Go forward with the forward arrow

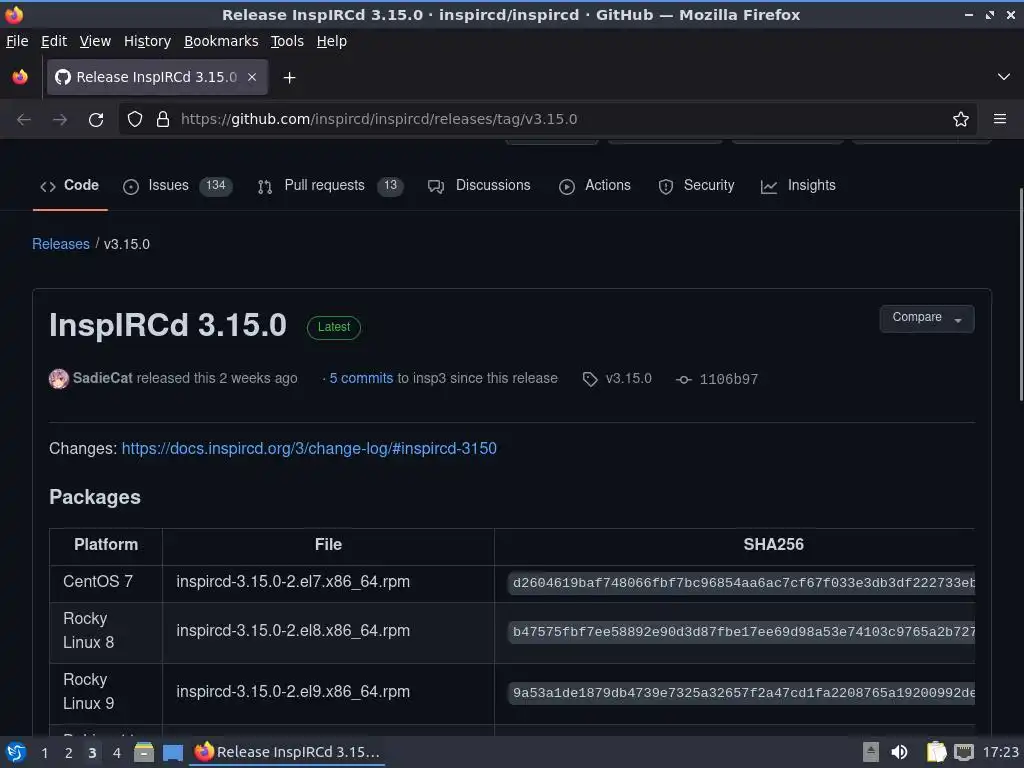(60, 120)
